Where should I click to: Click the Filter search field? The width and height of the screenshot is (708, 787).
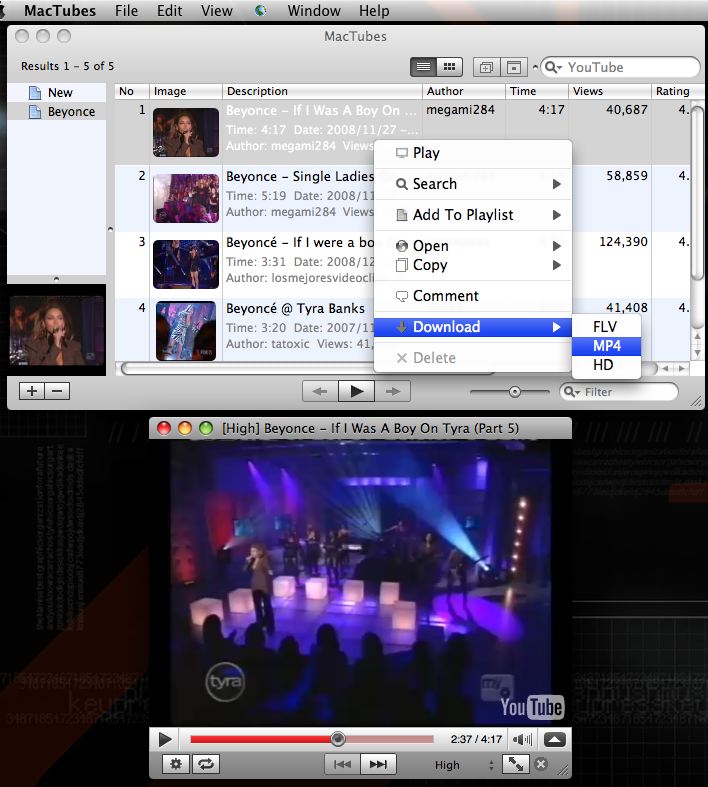click(x=619, y=391)
